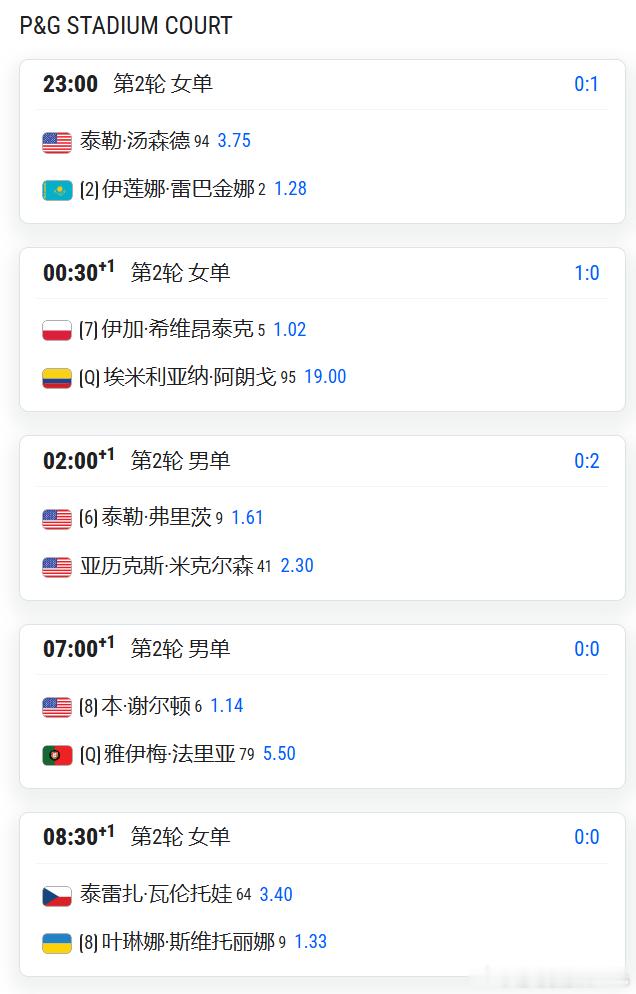Image resolution: width=636 pixels, height=994 pixels.
Task: Open player 亚历克斯·米克尔森
Action: pos(167,565)
